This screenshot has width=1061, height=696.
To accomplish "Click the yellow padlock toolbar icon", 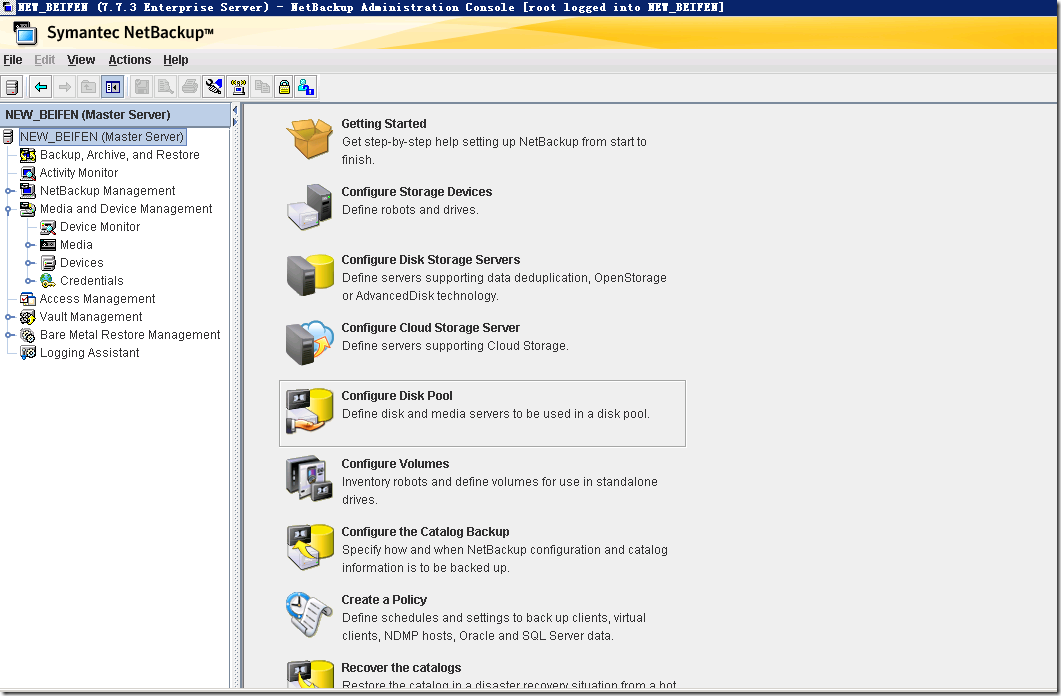I will click(284, 87).
